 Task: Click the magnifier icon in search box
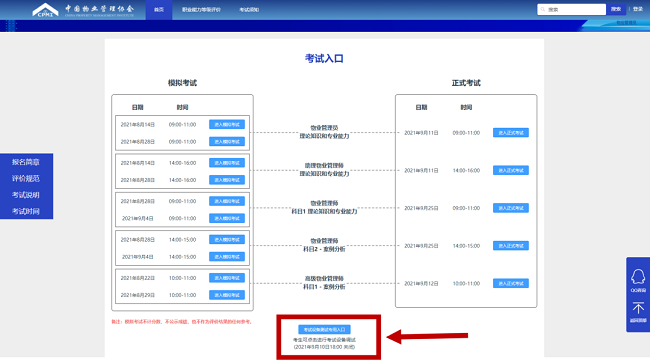tap(543, 9)
